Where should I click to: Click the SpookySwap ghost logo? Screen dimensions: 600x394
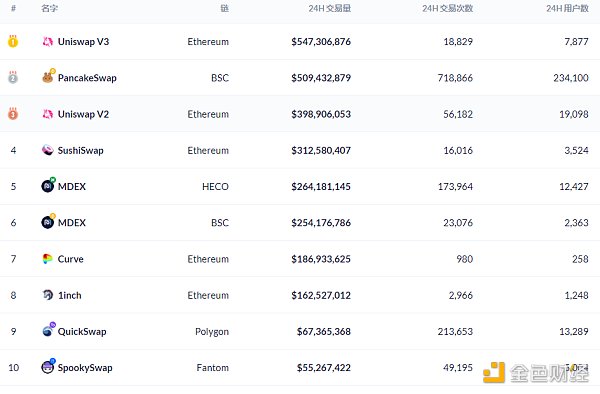pos(48,366)
